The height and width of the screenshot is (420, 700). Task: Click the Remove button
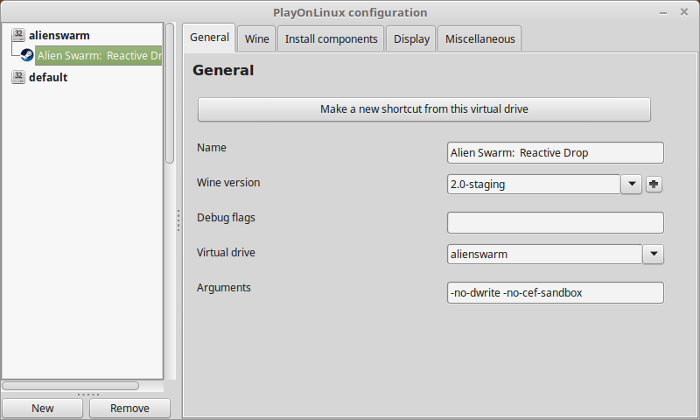click(130, 408)
